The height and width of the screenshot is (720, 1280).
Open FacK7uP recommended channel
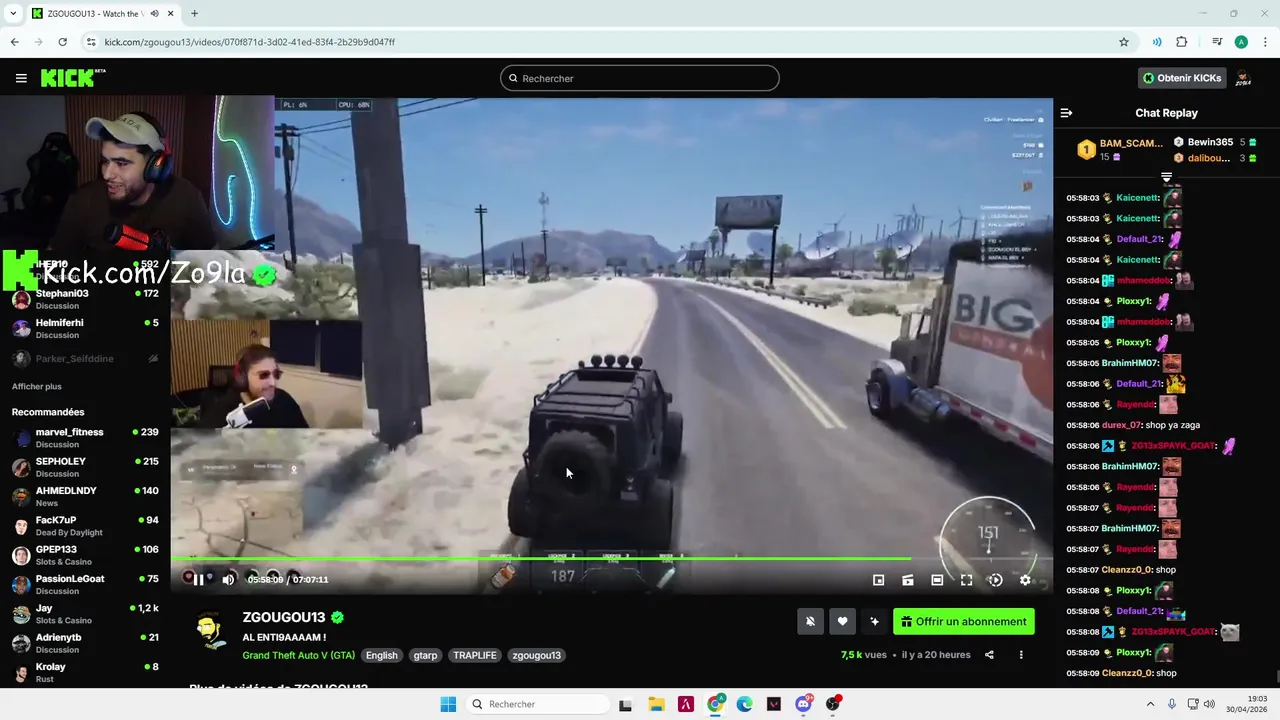85,525
